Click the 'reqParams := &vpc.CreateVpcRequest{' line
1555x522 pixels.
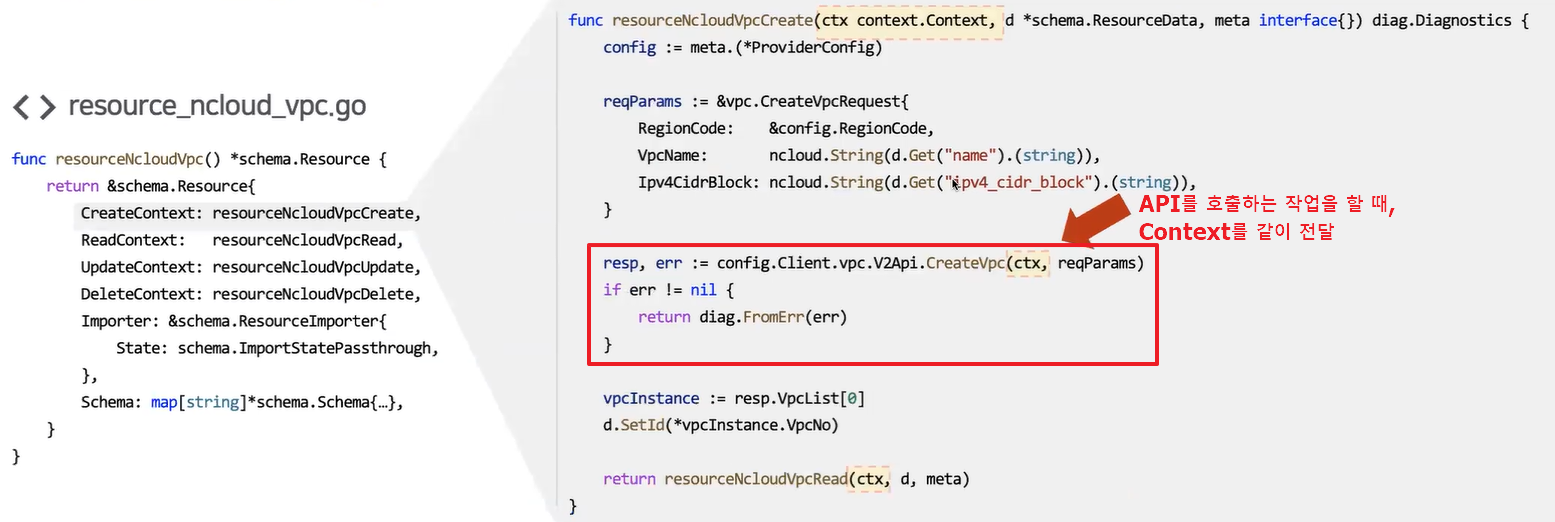756,101
